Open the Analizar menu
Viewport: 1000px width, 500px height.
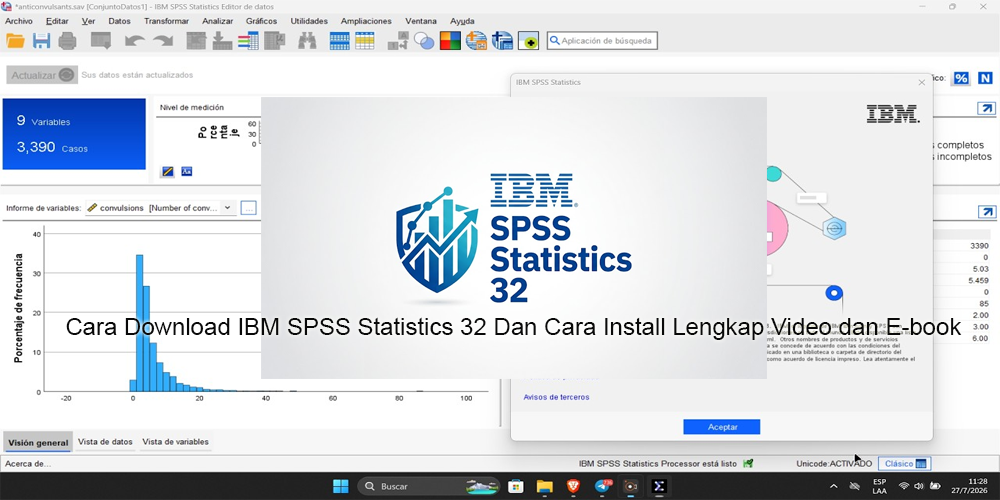click(x=217, y=21)
